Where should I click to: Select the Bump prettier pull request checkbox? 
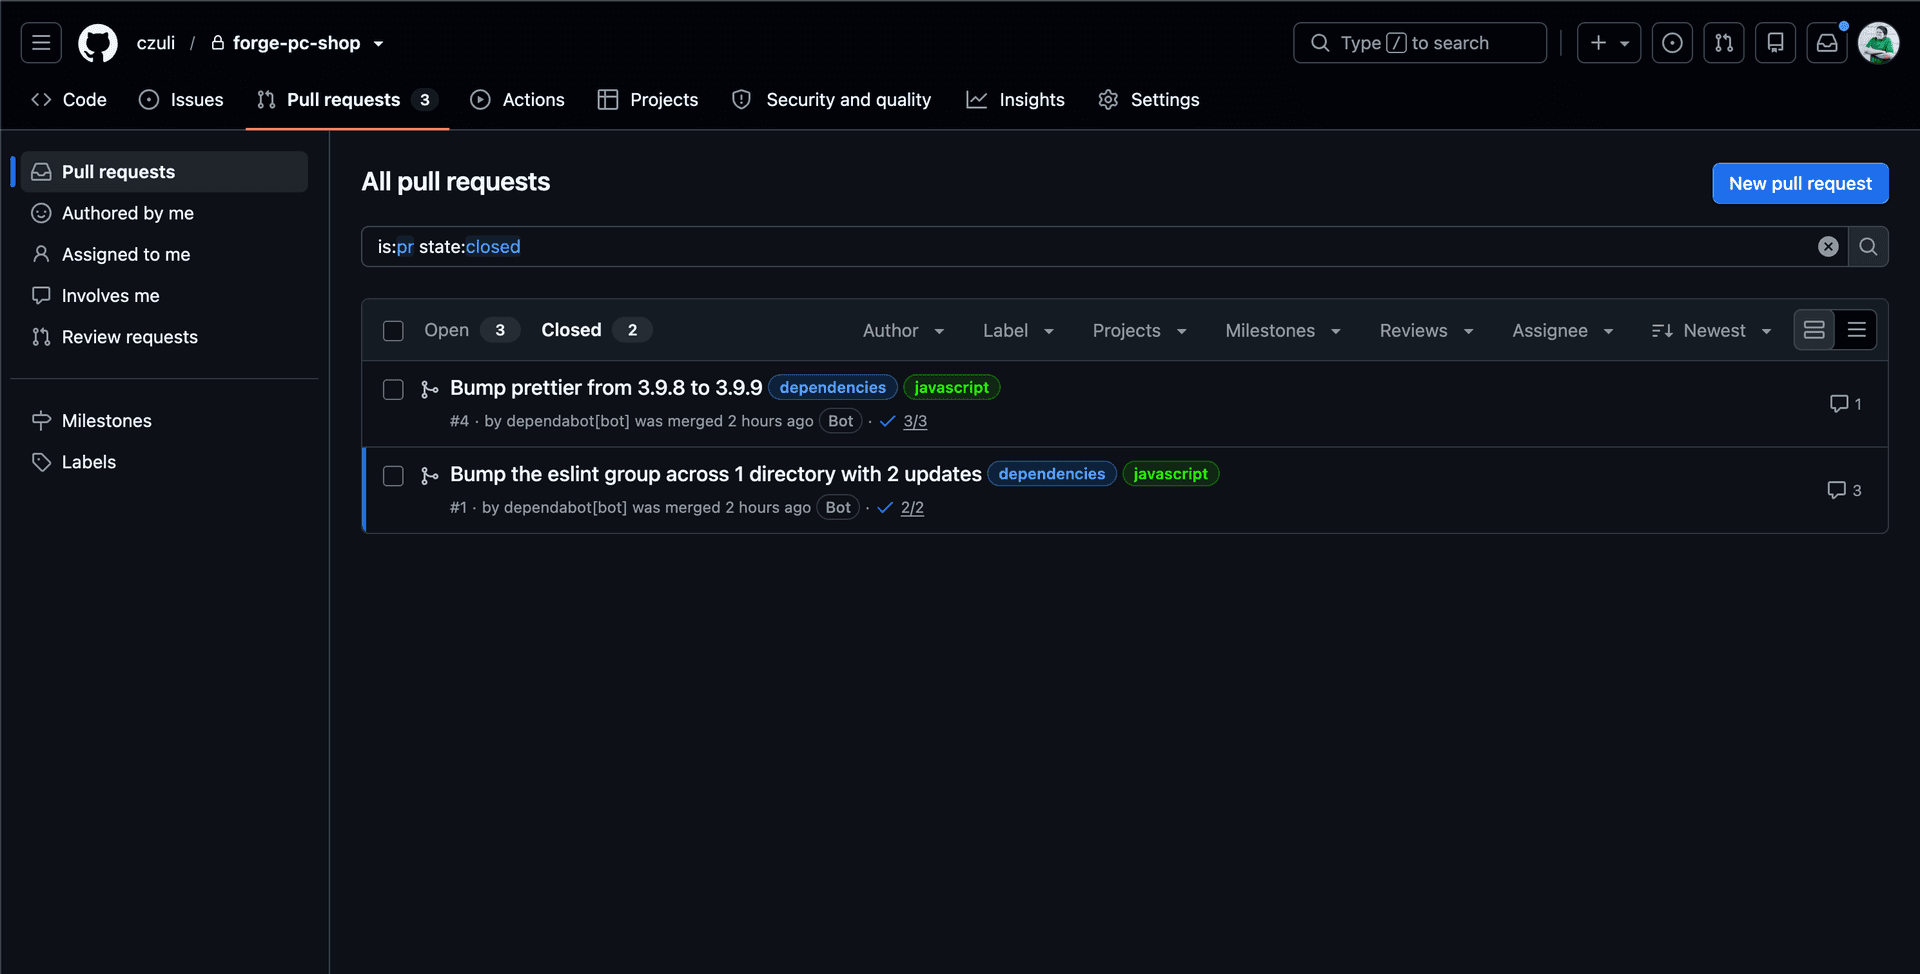tap(393, 390)
